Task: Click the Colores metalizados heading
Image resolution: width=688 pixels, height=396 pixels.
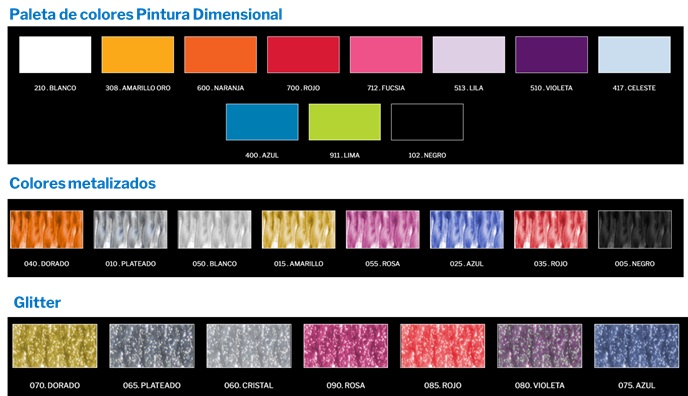Action: click(82, 183)
